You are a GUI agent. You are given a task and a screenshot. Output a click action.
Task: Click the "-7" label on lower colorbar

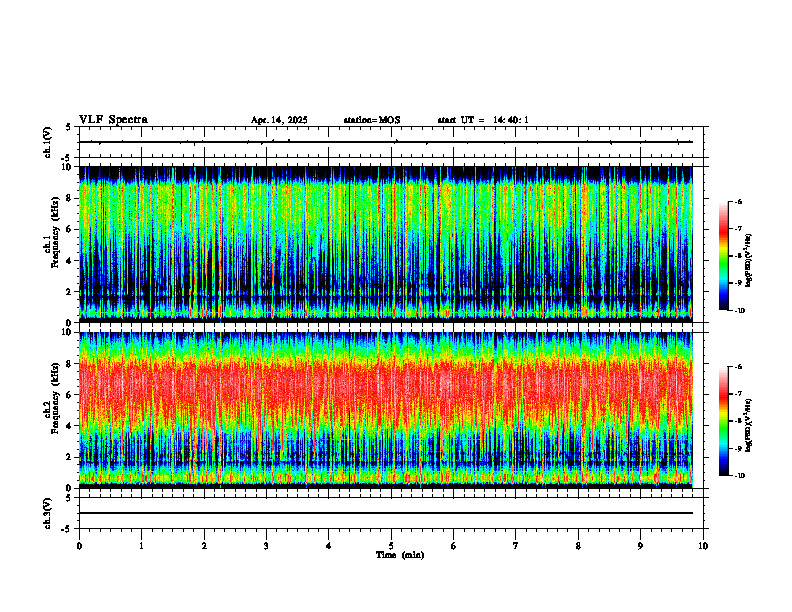(738, 394)
